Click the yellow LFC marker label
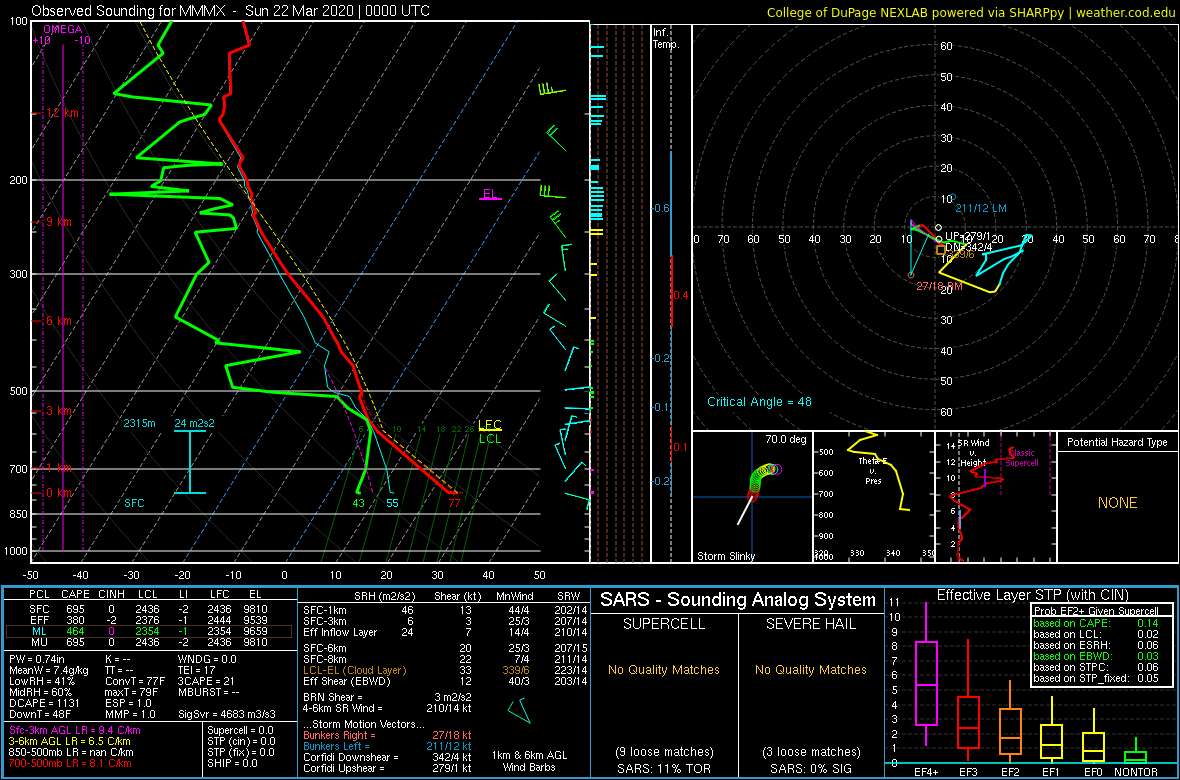Image resolution: width=1180 pixels, height=780 pixels. click(490, 425)
